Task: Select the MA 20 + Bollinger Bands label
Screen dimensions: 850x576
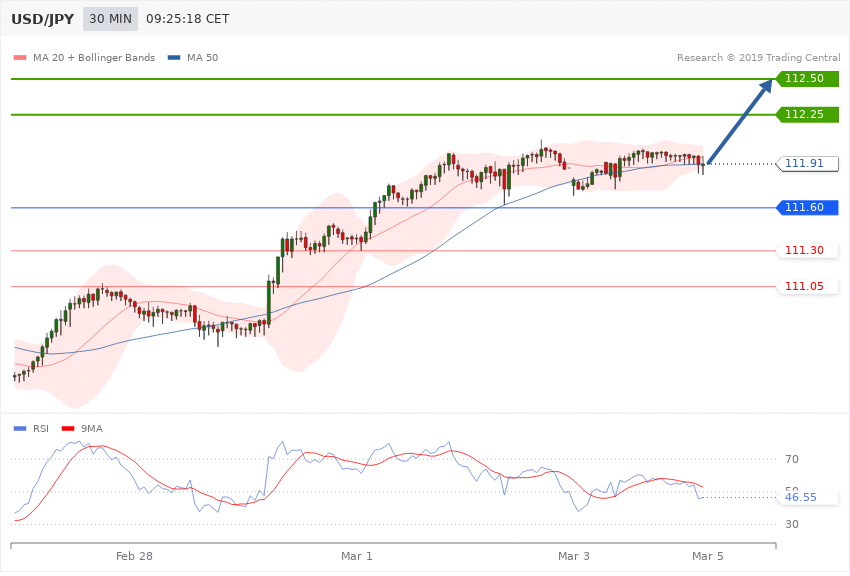Action: point(94,57)
